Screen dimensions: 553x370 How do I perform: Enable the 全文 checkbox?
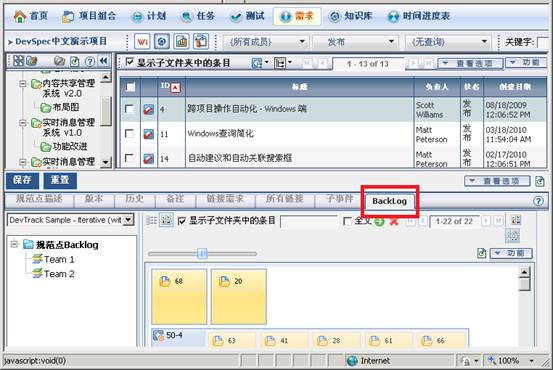click(x=347, y=221)
